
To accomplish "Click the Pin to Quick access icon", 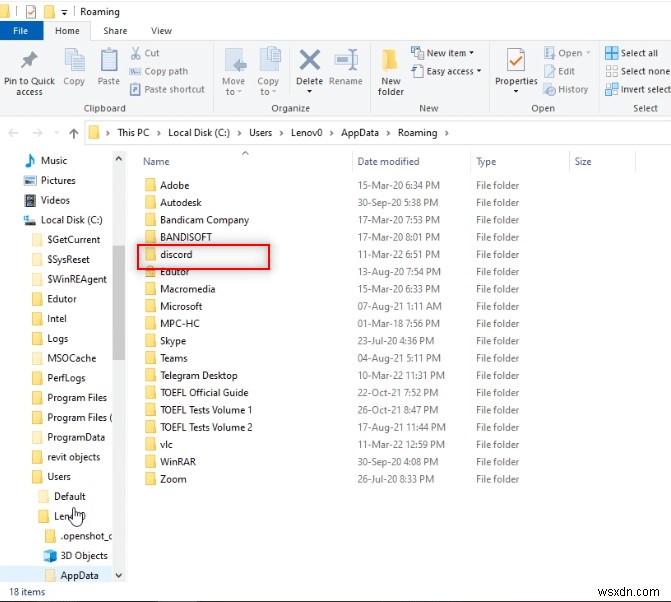I will pos(29,60).
